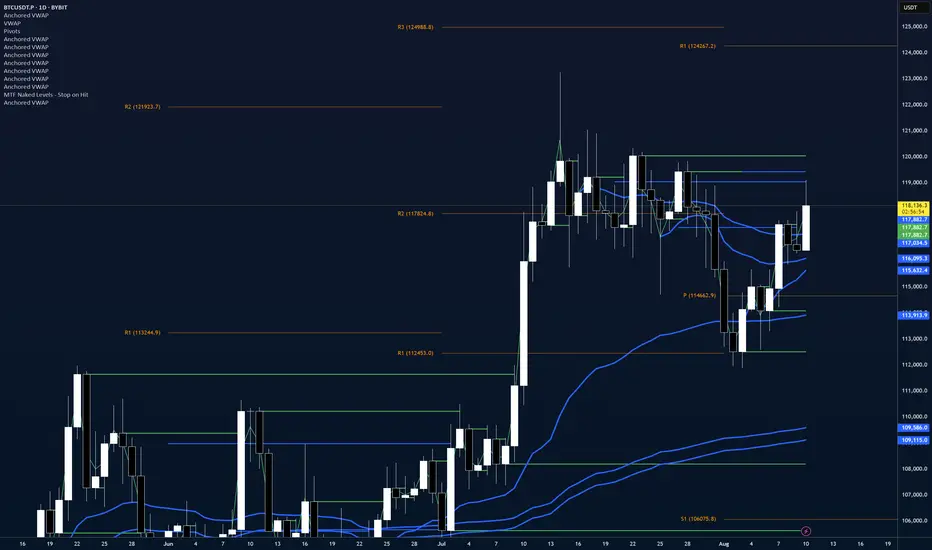Click the 112,000.0 price axis tick
The width and height of the screenshot is (932, 550).
914,365
